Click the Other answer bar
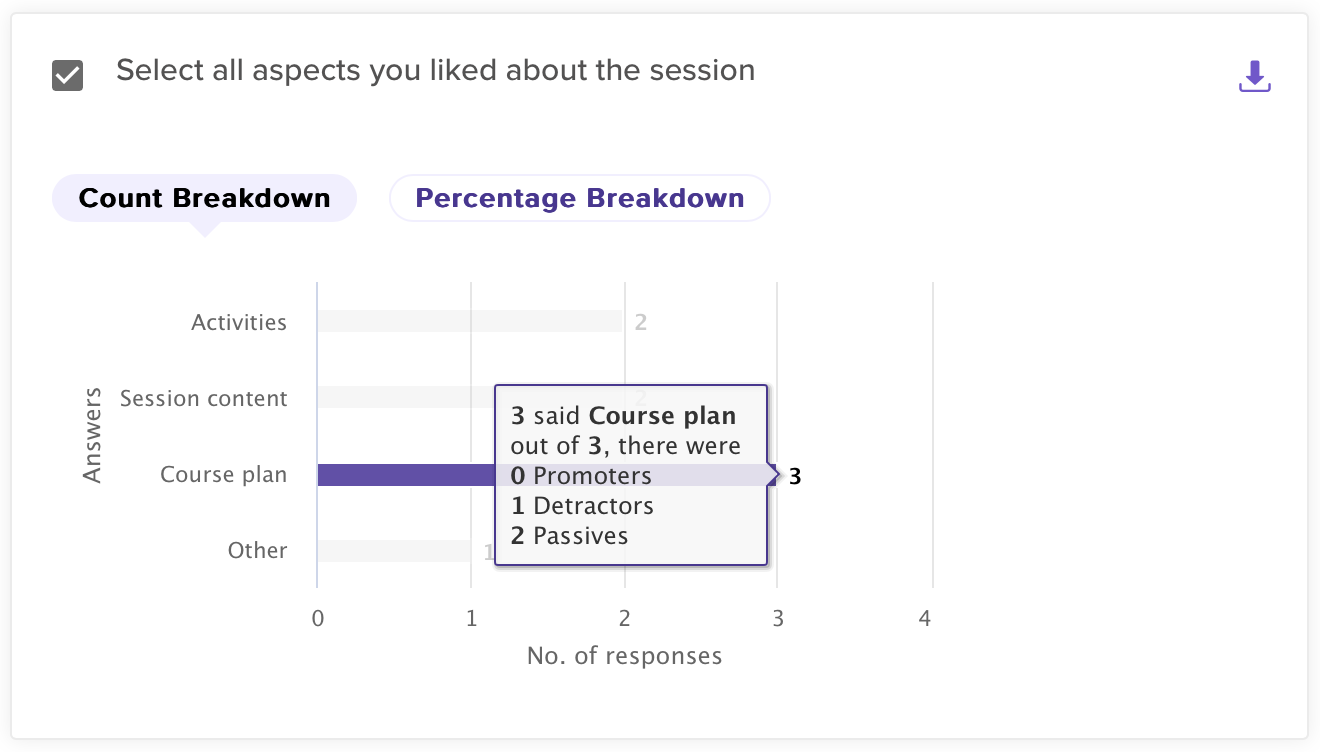The width and height of the screenshot is (1320, 752). point(393,551)
